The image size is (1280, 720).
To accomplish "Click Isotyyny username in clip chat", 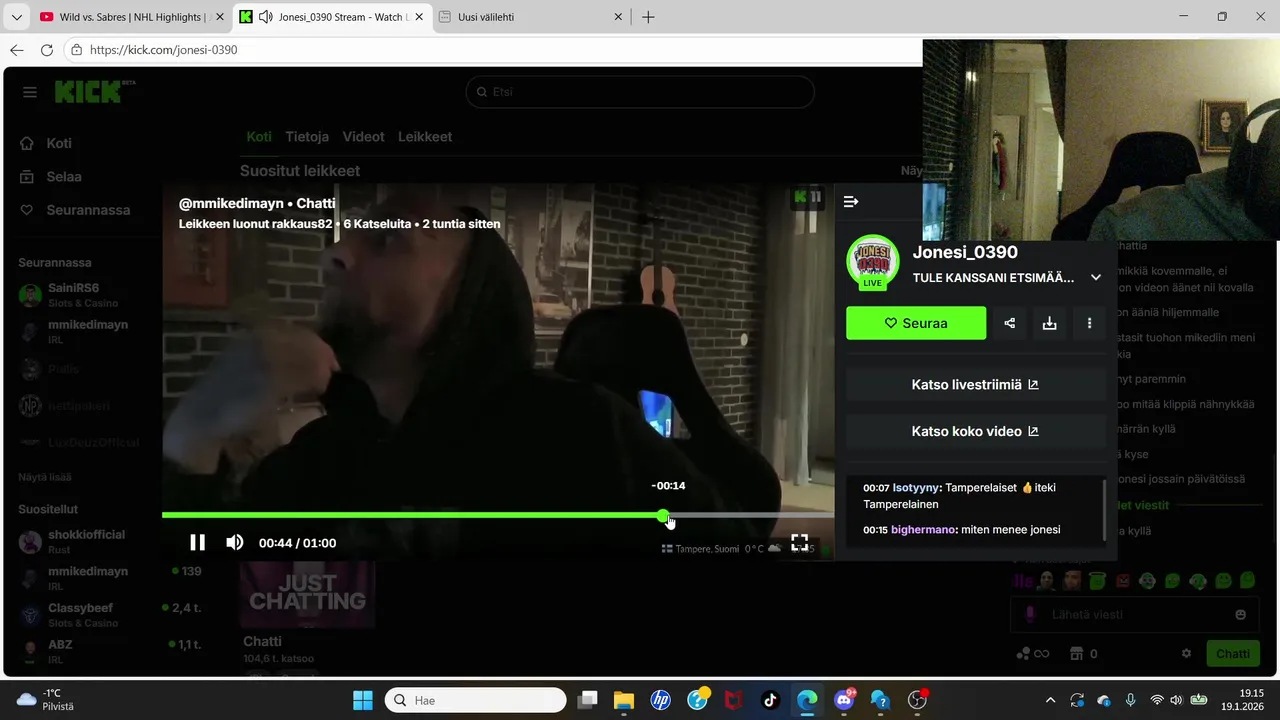I will click(916, 488).
